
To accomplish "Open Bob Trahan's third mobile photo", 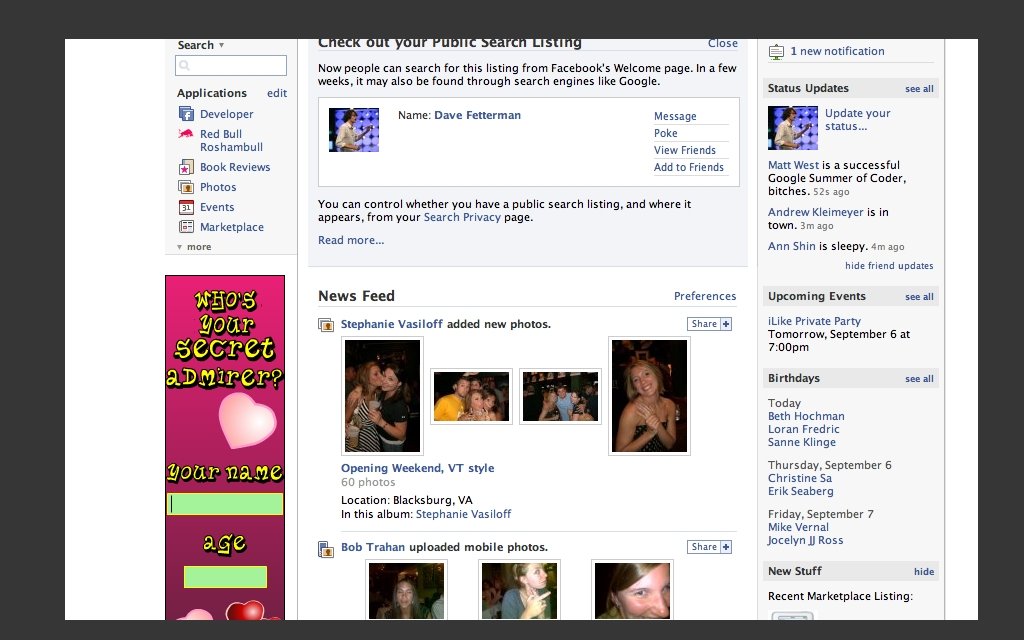I will (x=632, y=590).
